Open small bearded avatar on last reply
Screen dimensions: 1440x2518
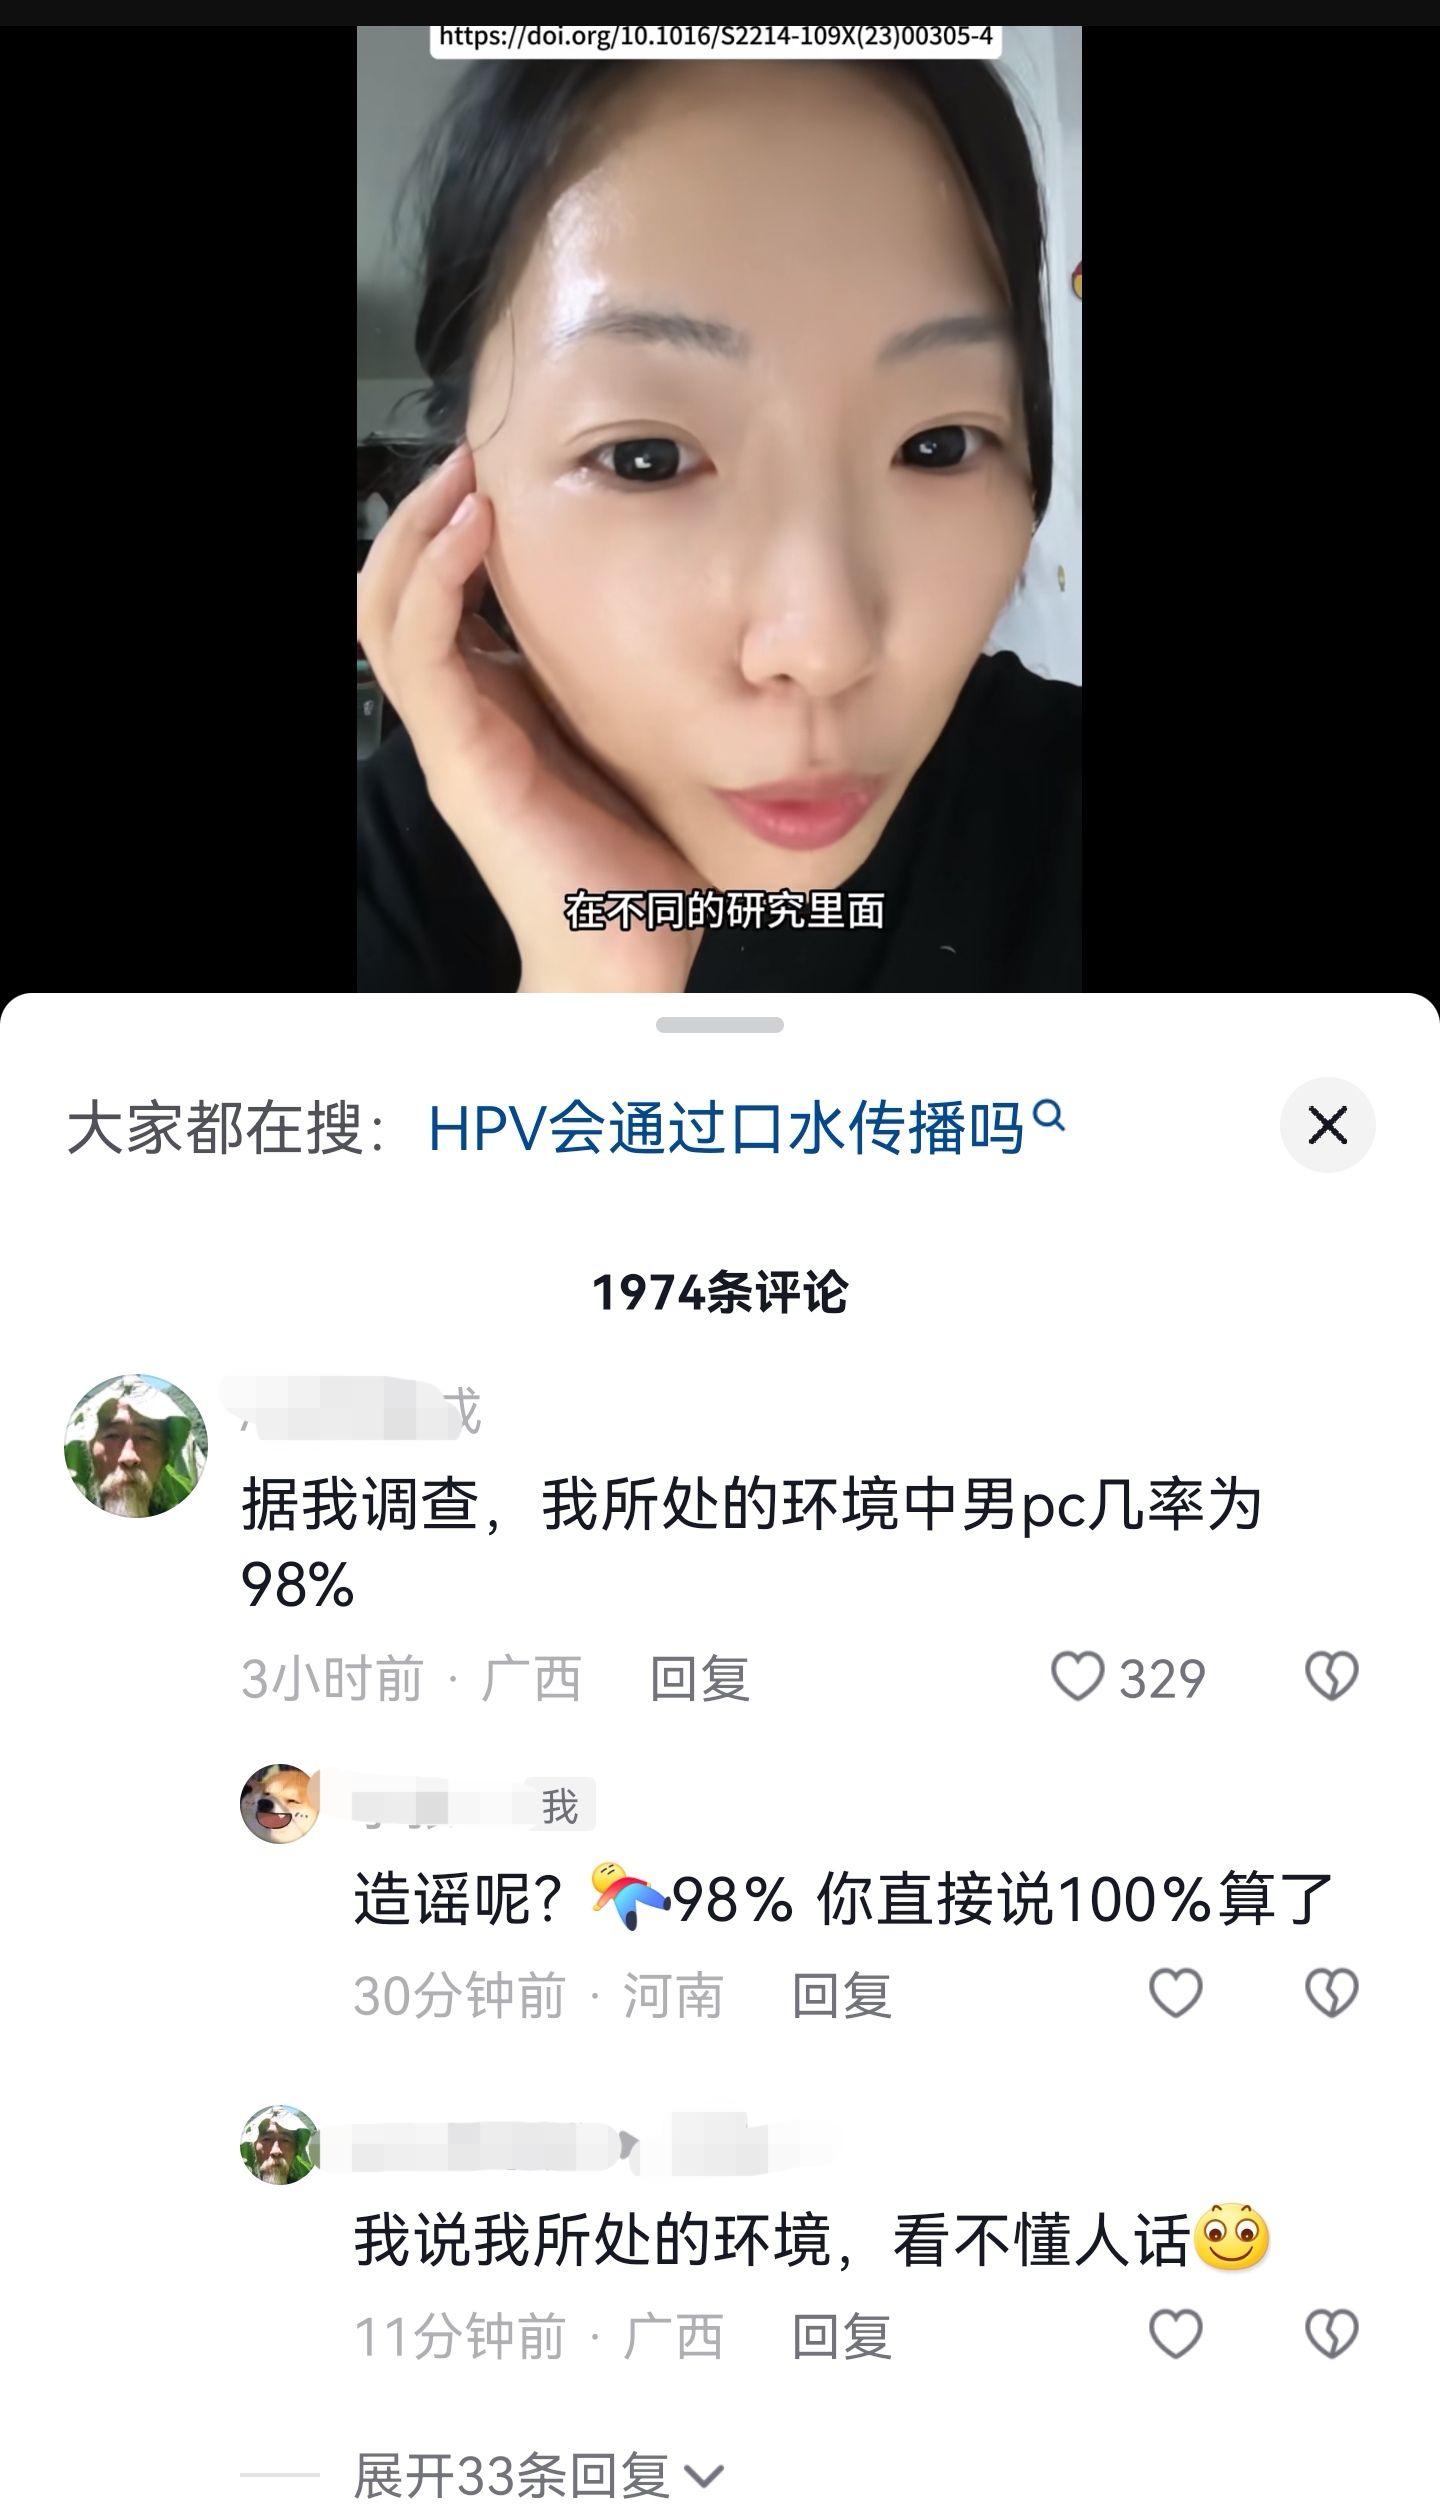pos(280,2145)
